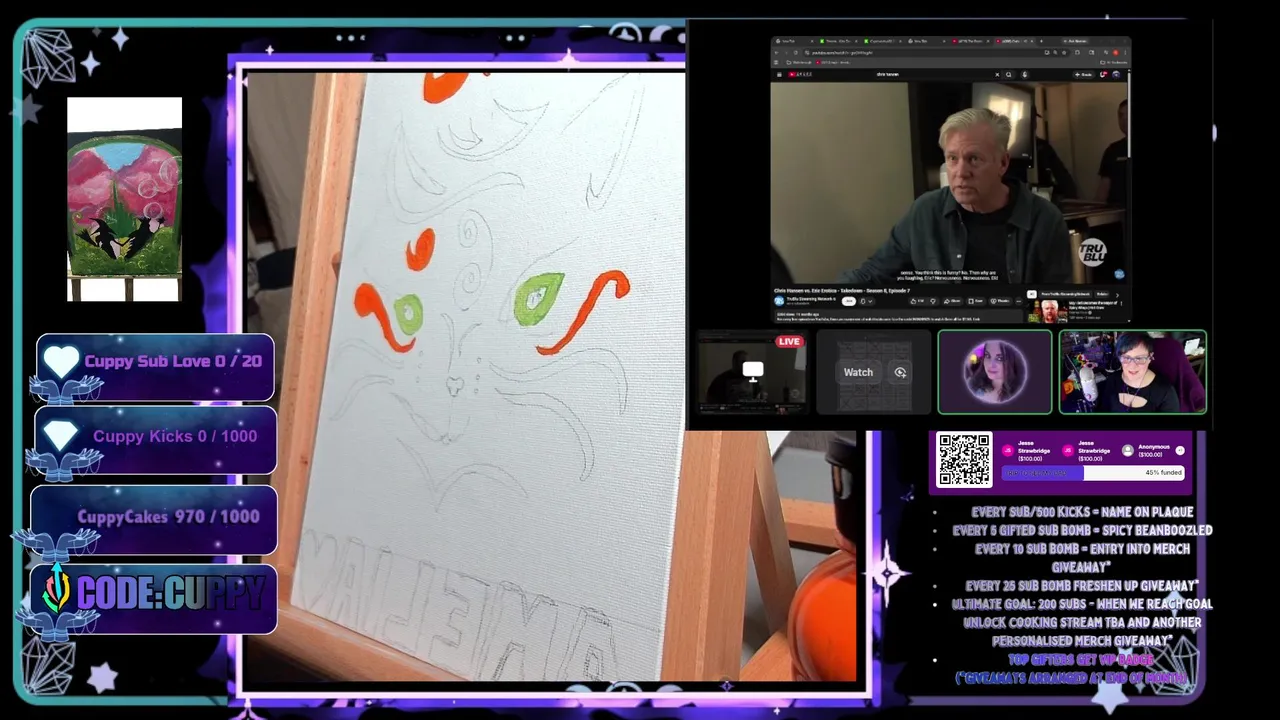Image resolution: width=1280 pixels, height=720 pixels.
Task: Switch to the first Kick browser tab
Action: (840, 41)
